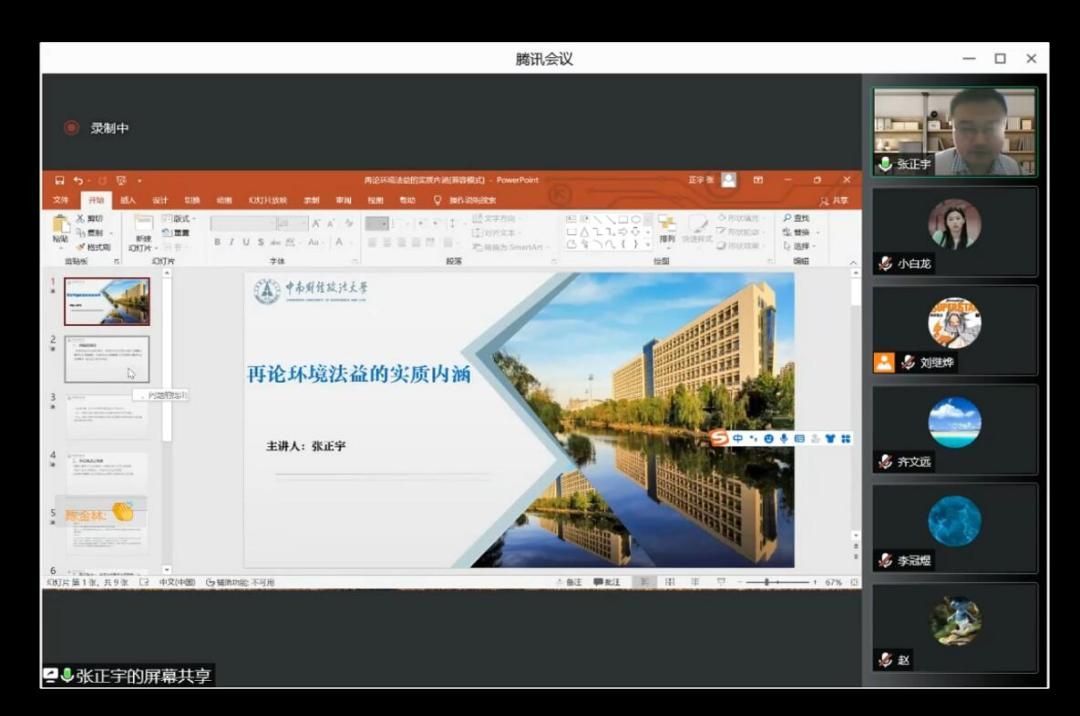This screenshot has height=716, width=1080.
Task: Click the Share button in PowerPoint
Action: (834, 200)
